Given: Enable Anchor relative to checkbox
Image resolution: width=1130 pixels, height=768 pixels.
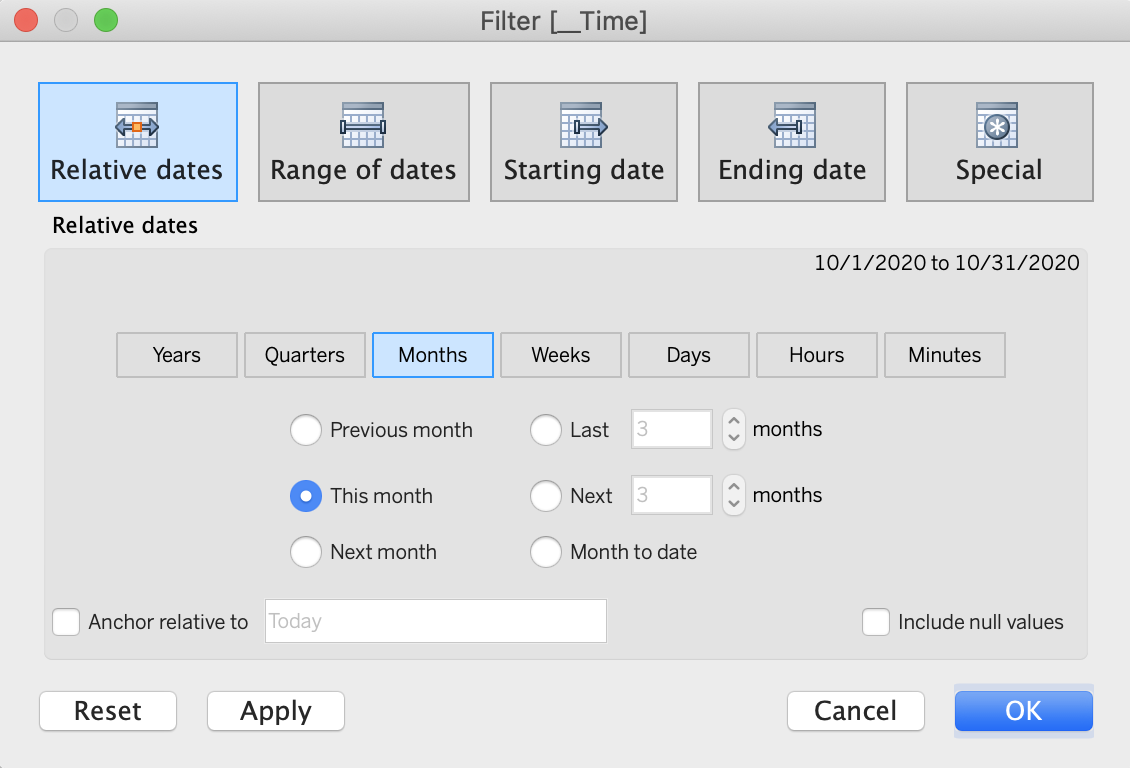Looking at the screenshot, I should pyautogui.click(x=66, y=622).
